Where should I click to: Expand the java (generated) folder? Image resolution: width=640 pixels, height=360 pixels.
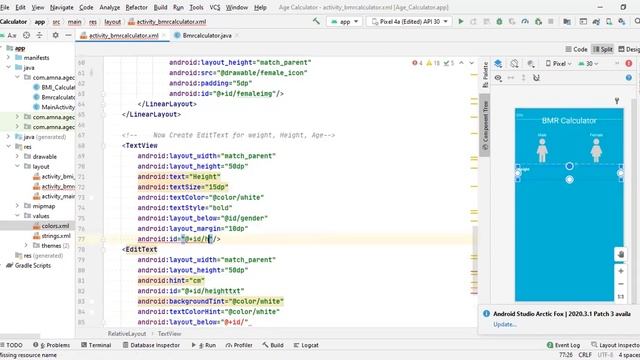point(9,137)
